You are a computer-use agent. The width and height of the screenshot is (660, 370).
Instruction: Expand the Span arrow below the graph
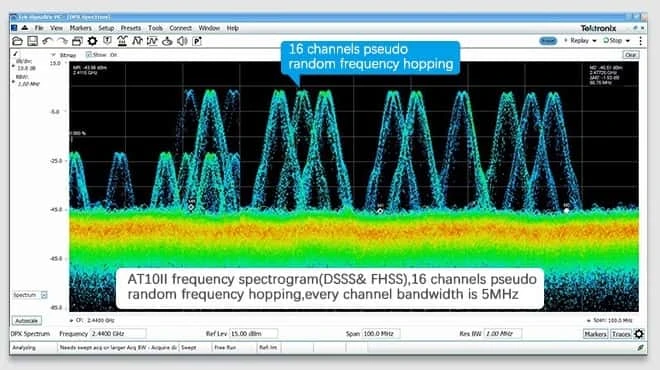coord(588,320)
